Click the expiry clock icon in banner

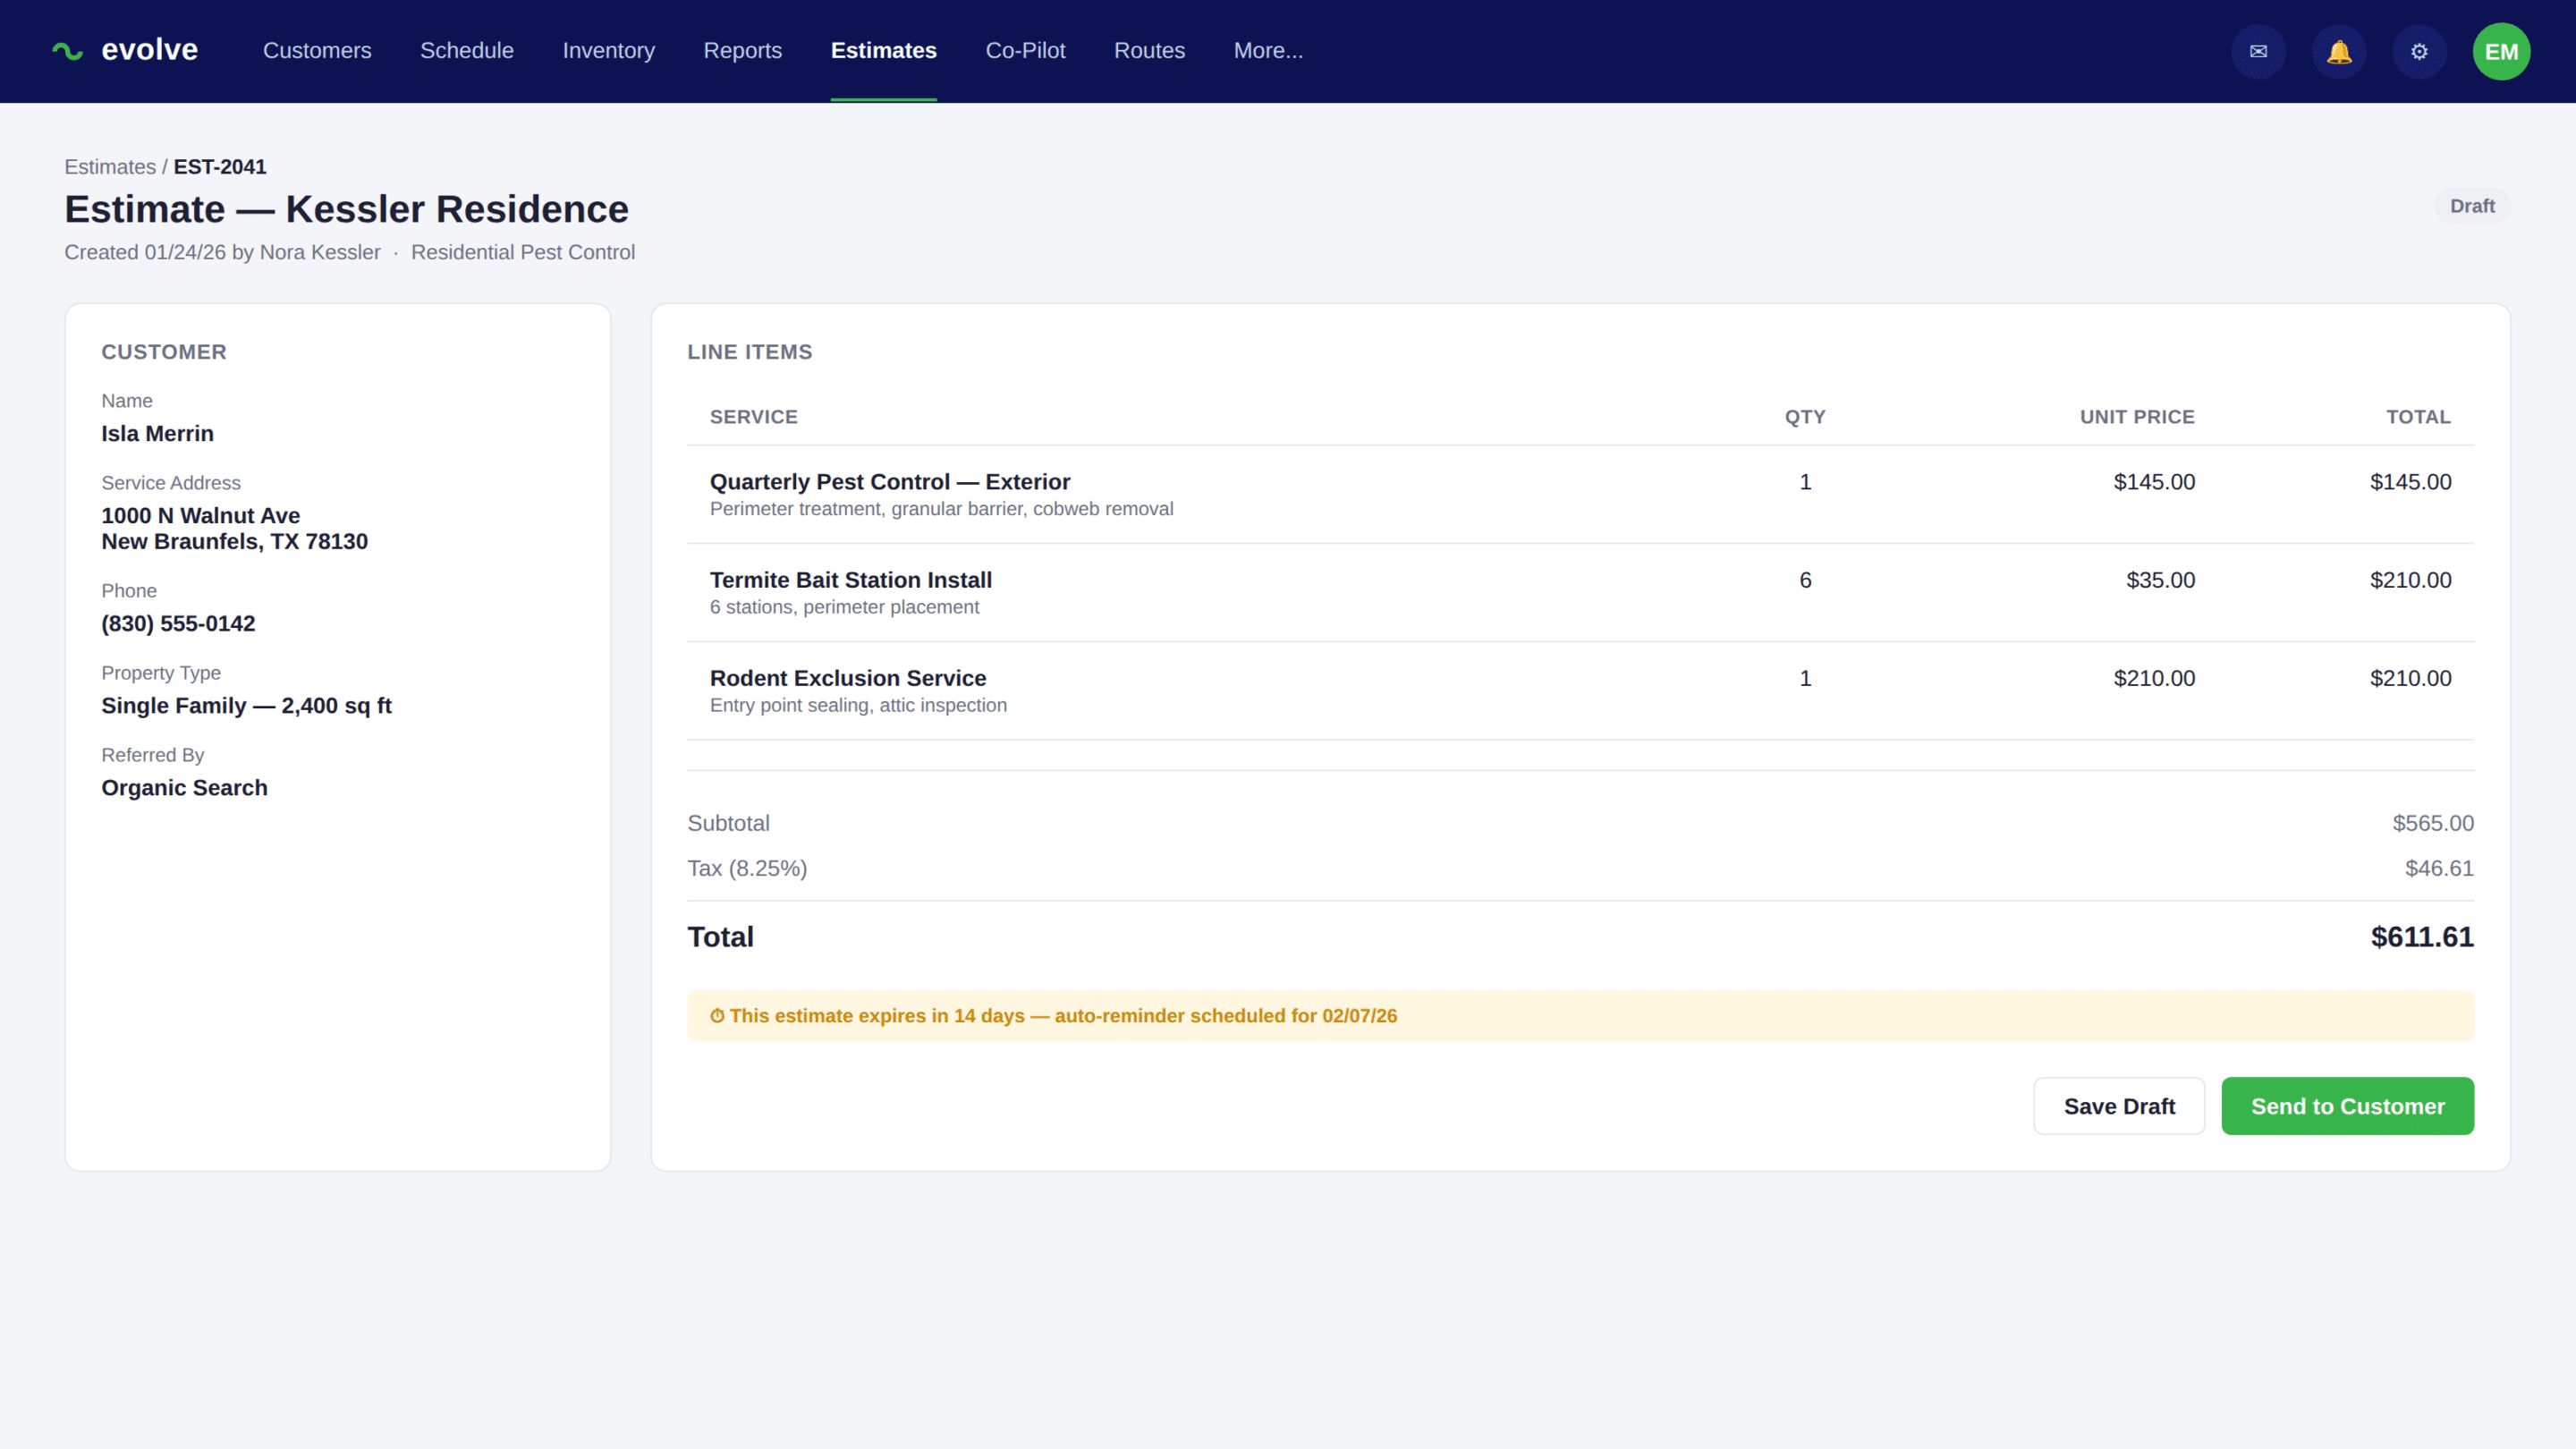pos(717,1016)
